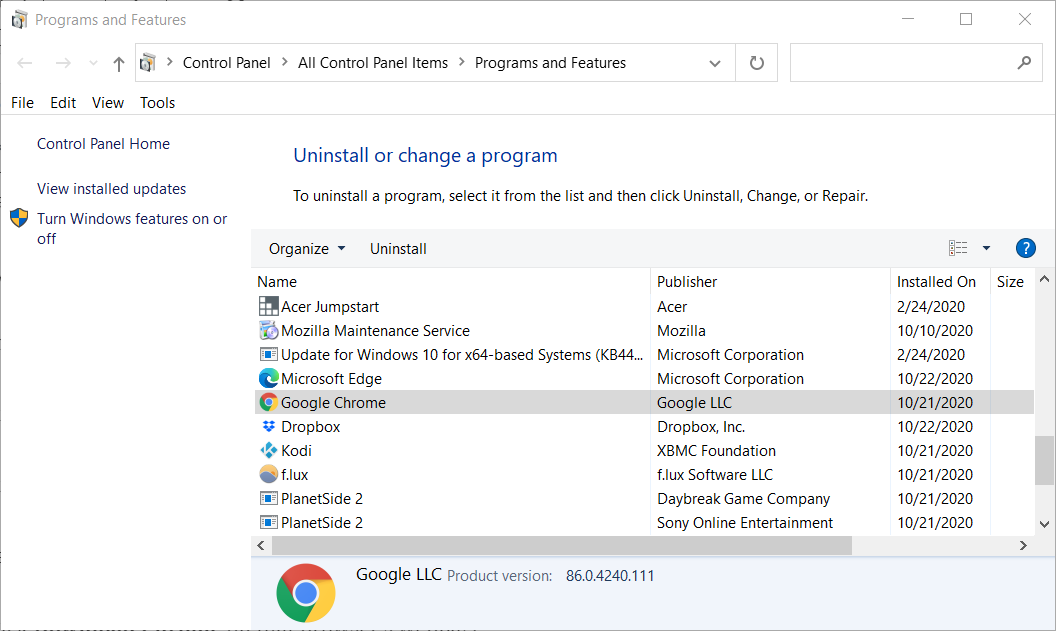This screenshot has height=631, width=1056.
Task: Open Control Panel Home link
Action: click(103, 143)
